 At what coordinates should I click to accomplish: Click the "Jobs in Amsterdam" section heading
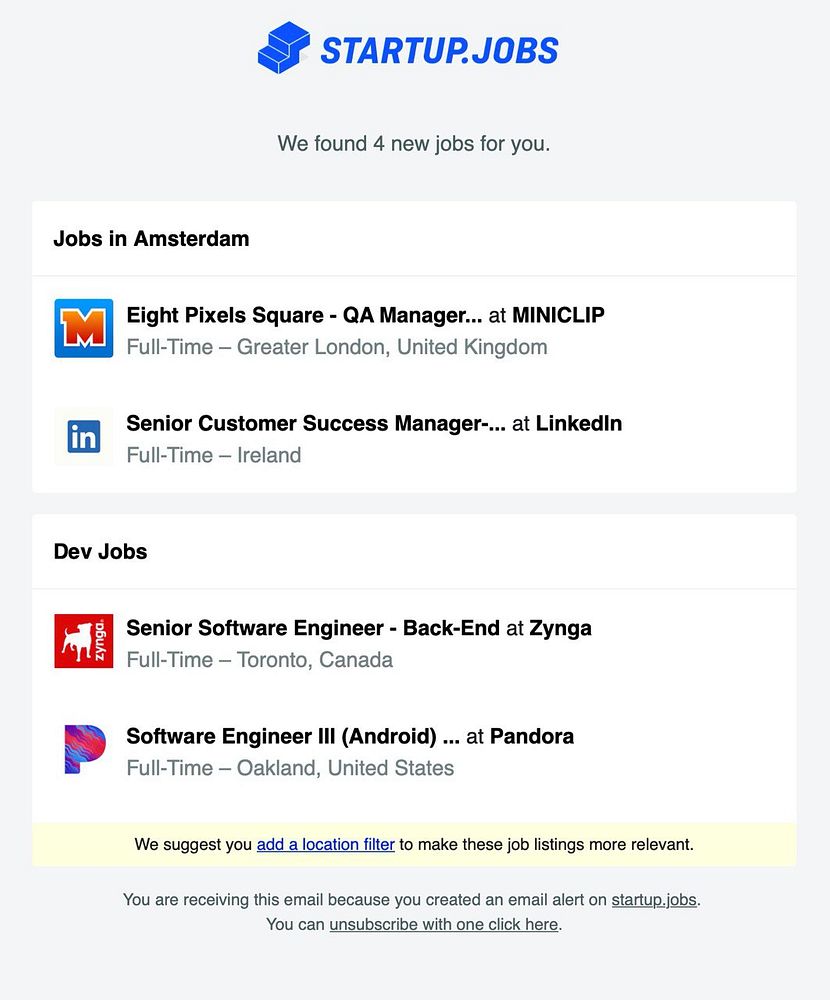coord(151,239)
